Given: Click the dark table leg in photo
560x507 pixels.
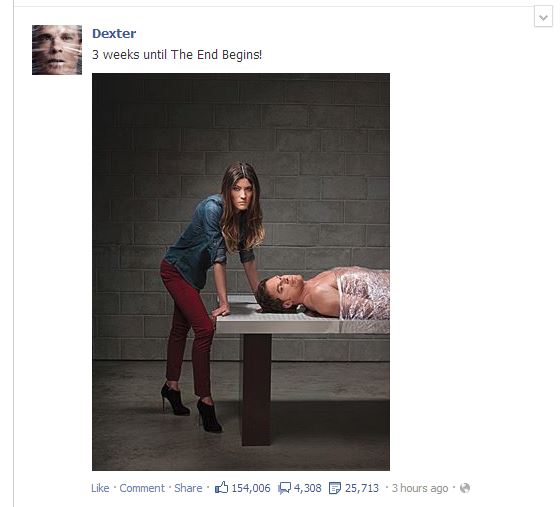Looking at the screenshot, I should 256,389.
